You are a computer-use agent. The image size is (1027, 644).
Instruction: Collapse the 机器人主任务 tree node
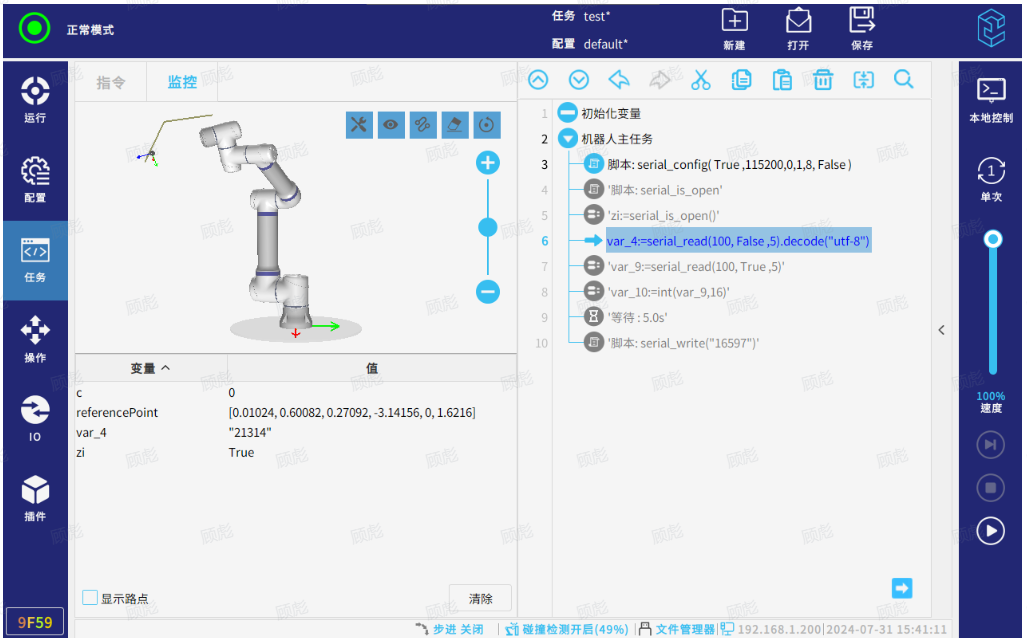(x=567, y=139)
